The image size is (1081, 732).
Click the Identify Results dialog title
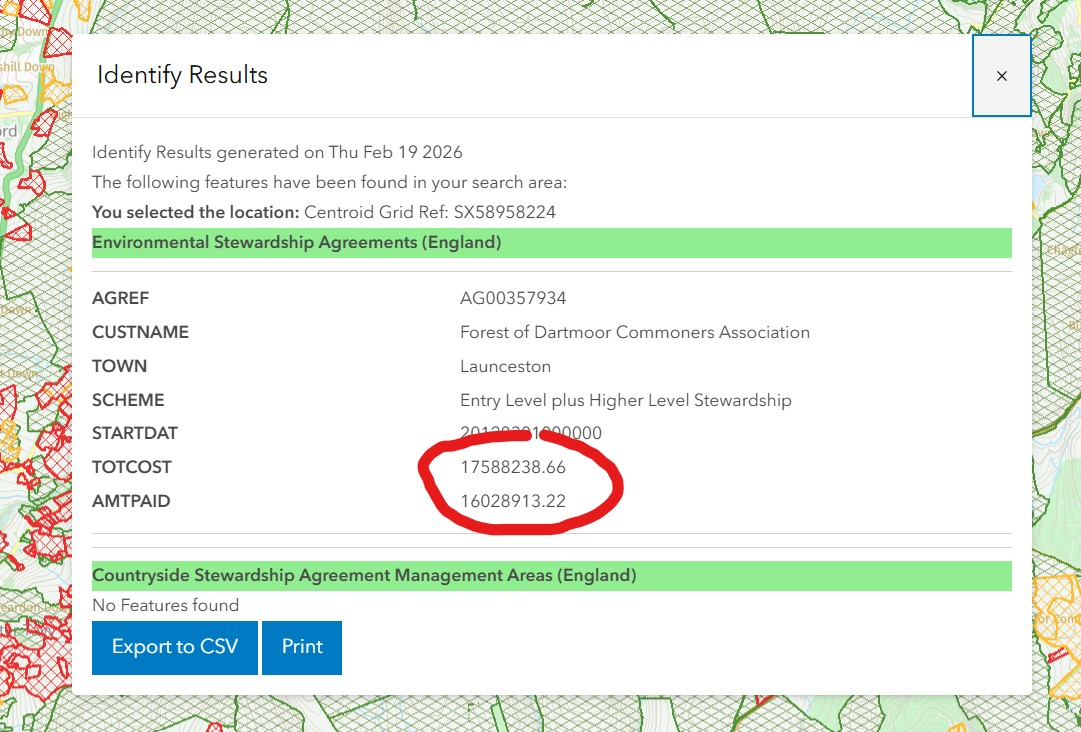[x=182, y=75]
